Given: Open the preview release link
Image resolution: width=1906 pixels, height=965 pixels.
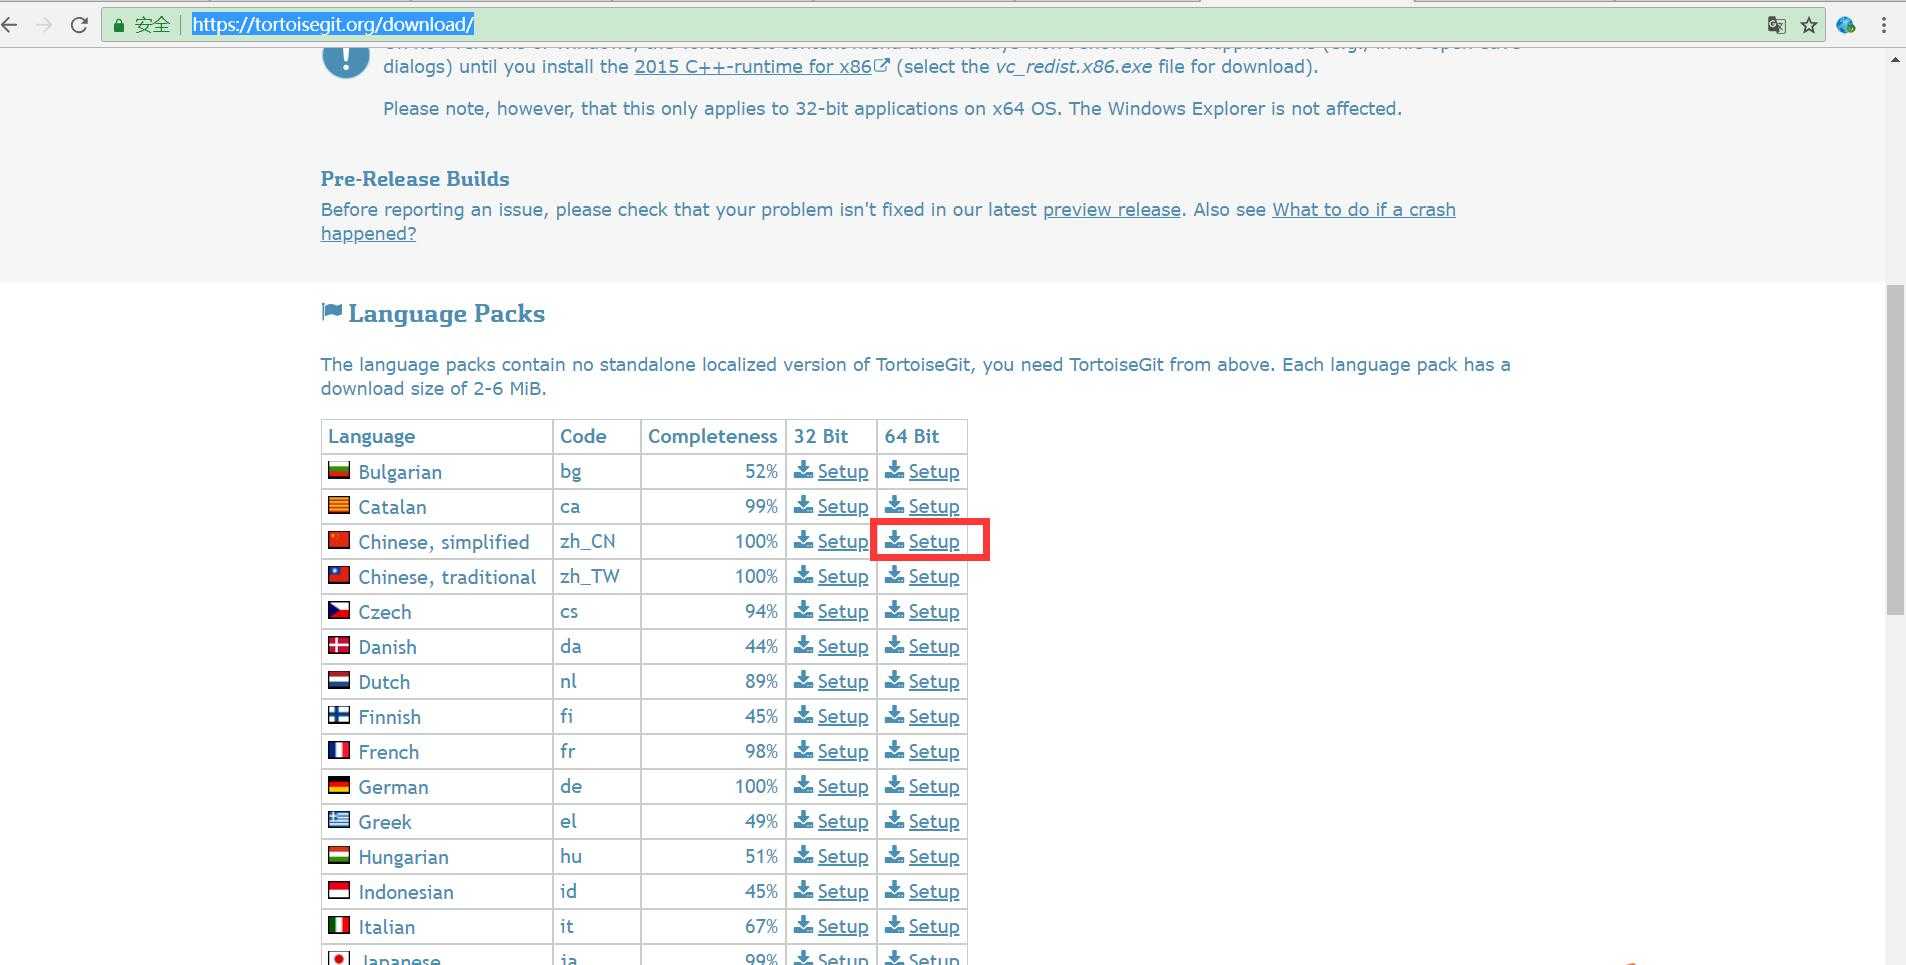Looking at the screenshot, I should 1111,210.
